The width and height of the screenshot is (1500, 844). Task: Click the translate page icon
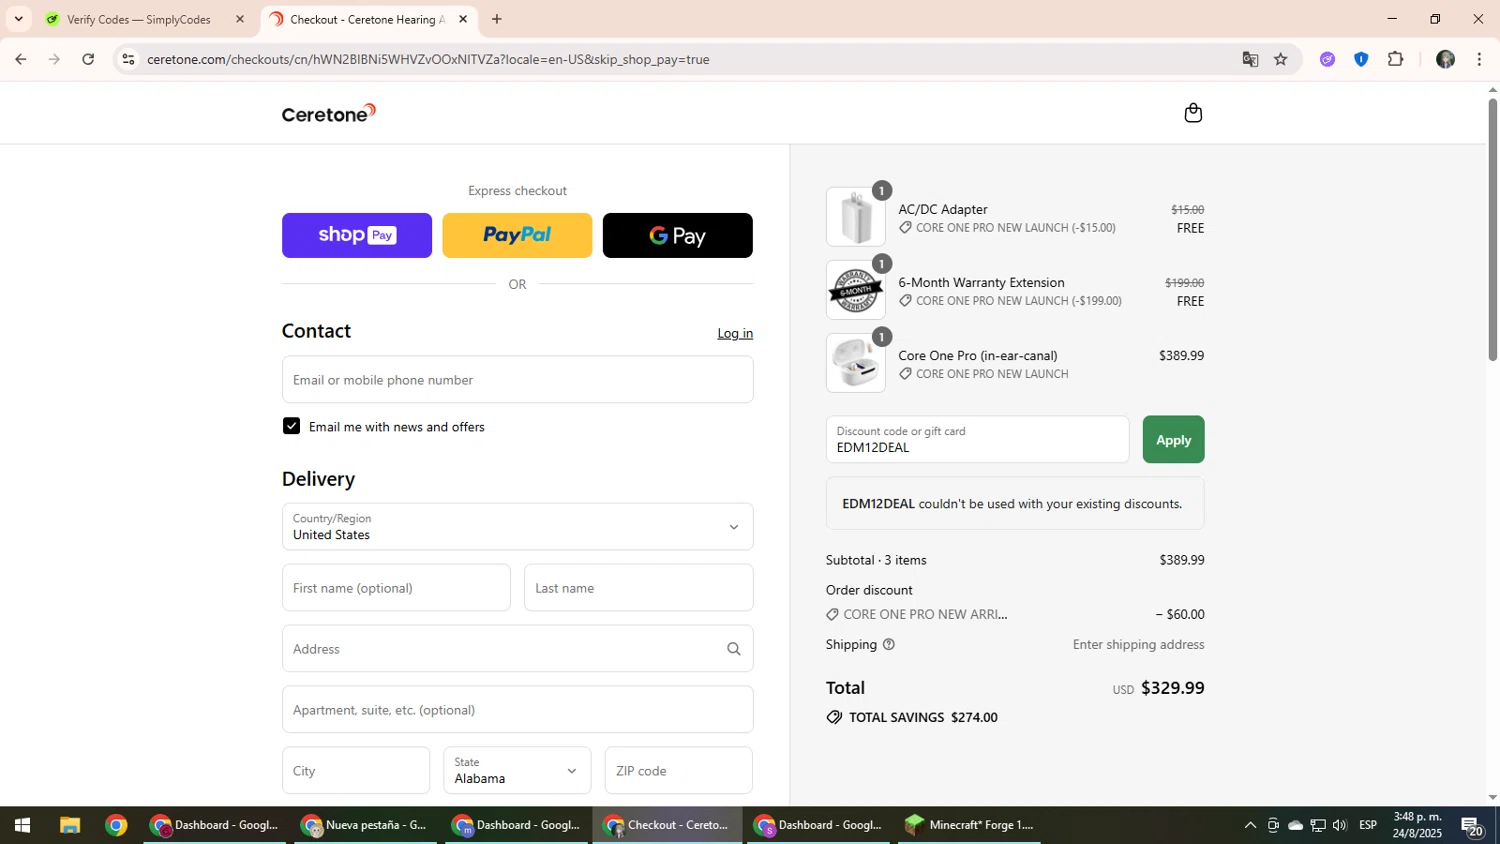click(1250, 60)
